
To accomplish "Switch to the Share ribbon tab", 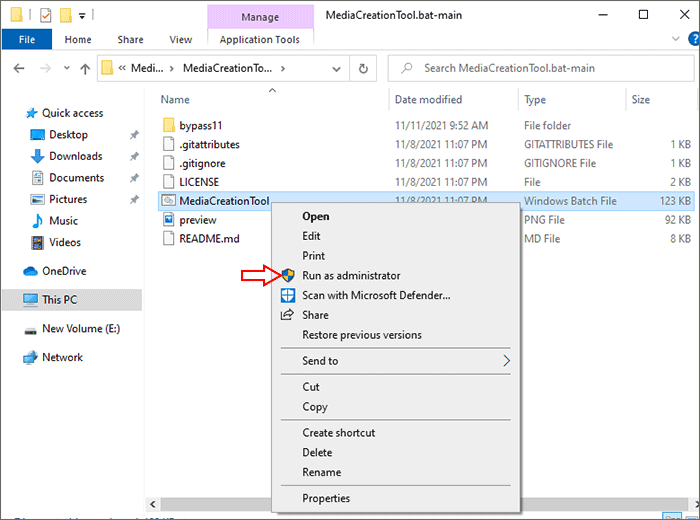I will [x=130, y=39].
